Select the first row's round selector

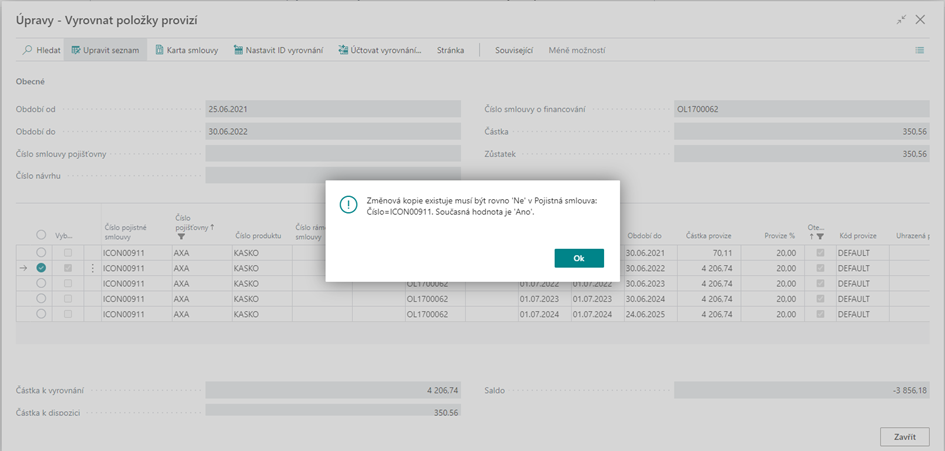41,253
